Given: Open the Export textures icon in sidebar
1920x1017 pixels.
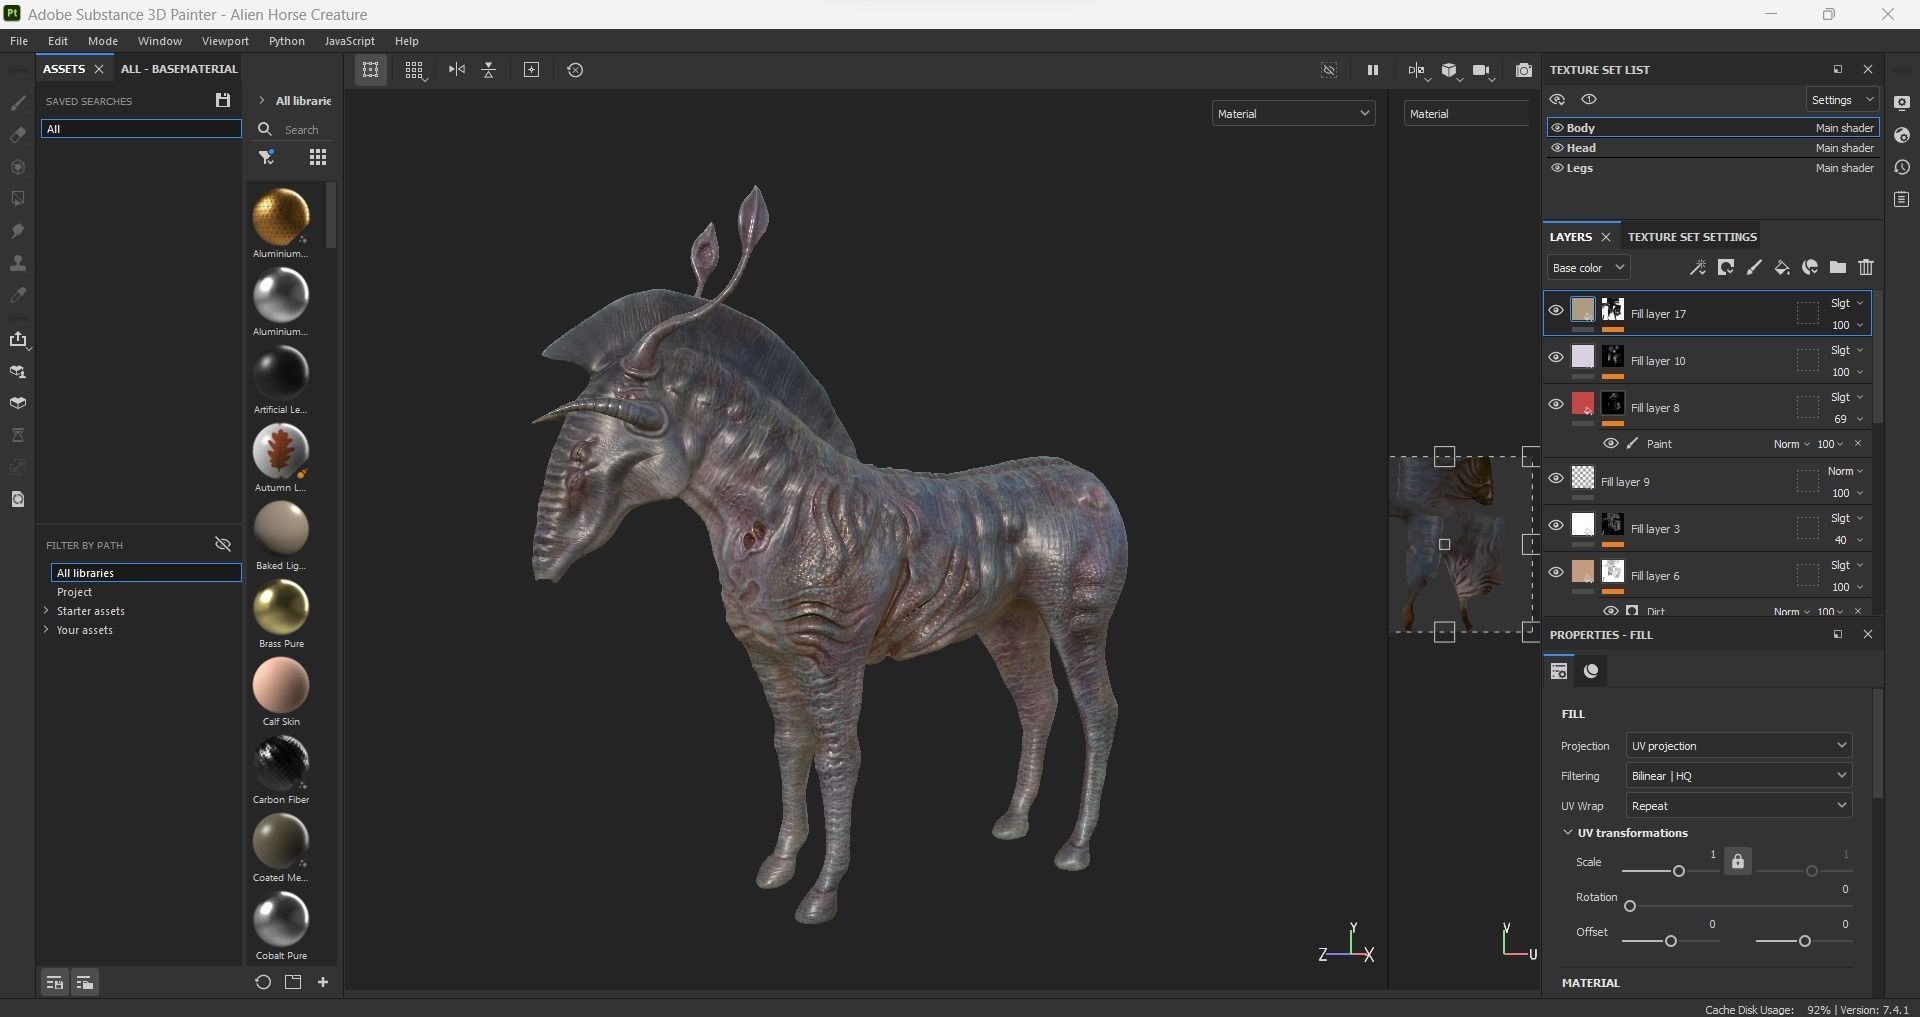Looking at the screenshot, I should tap(18, 339).
